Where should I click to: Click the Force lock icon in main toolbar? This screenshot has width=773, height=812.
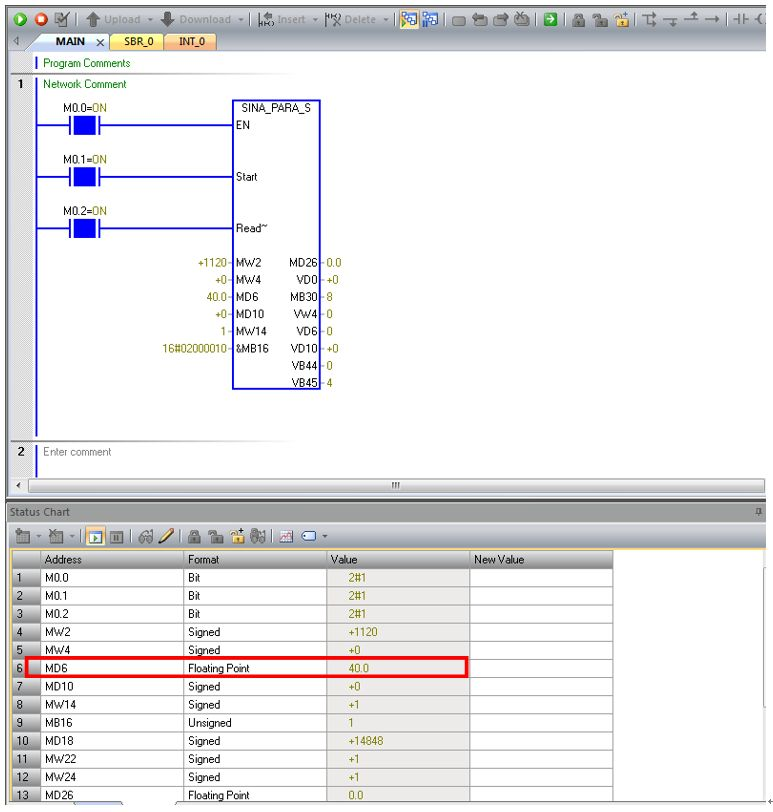click(579, 20)
